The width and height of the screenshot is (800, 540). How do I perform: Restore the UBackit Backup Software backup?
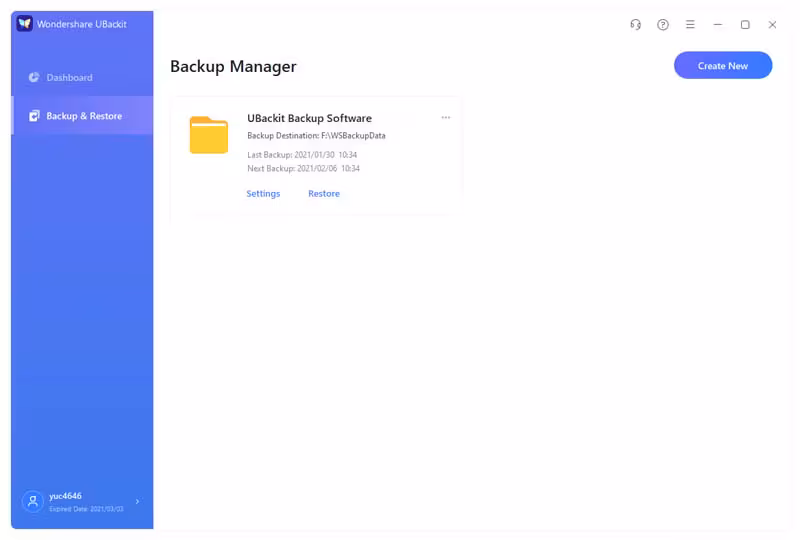point(324,193)
